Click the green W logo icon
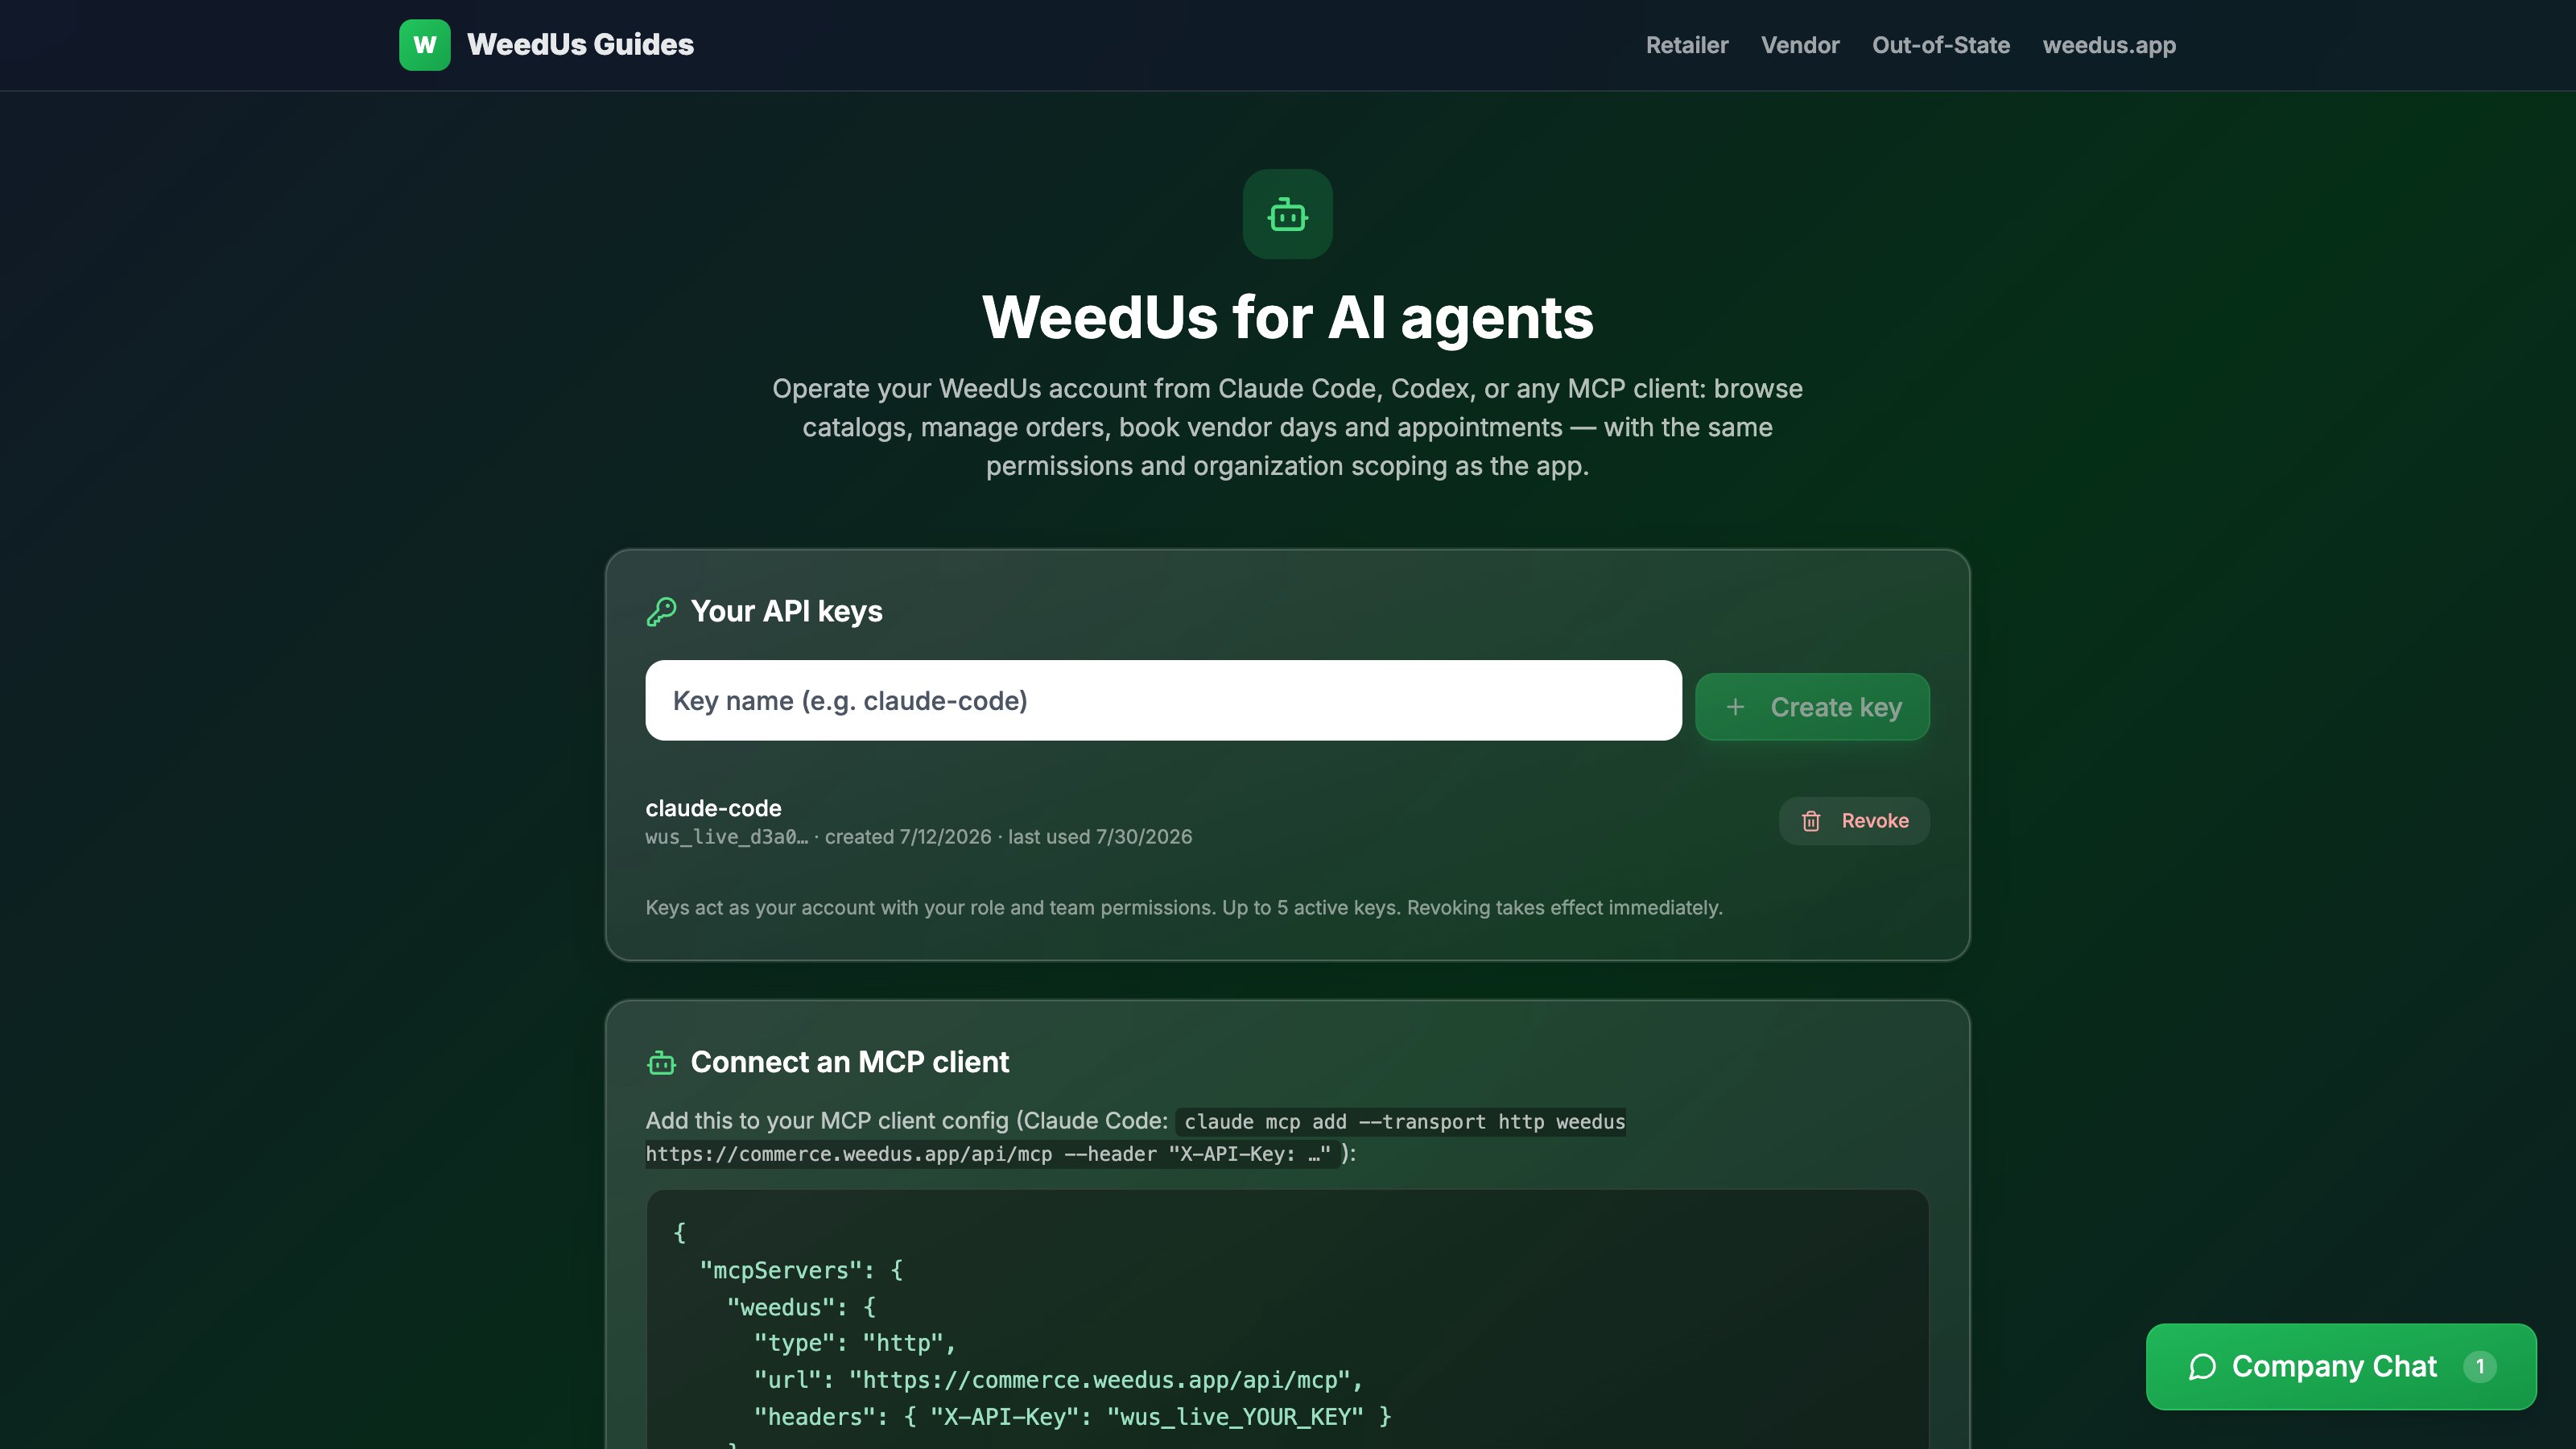This screenshot has height=1449, width=2576. coord(424,45)
